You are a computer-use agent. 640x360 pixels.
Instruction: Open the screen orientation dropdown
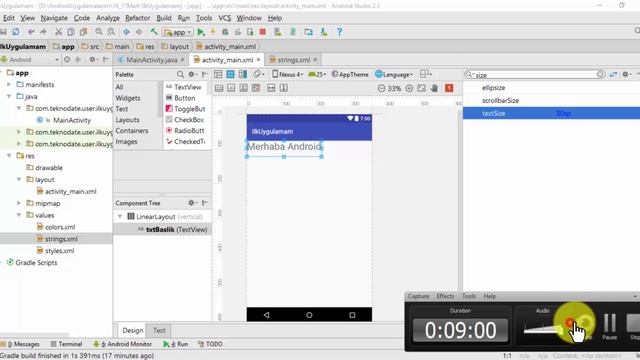[258, 74]
